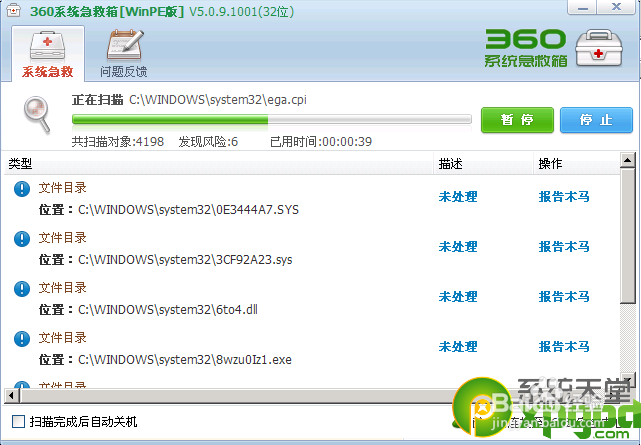Click 未处理 for 3CF92A23.sys

[x=458, y=247]
